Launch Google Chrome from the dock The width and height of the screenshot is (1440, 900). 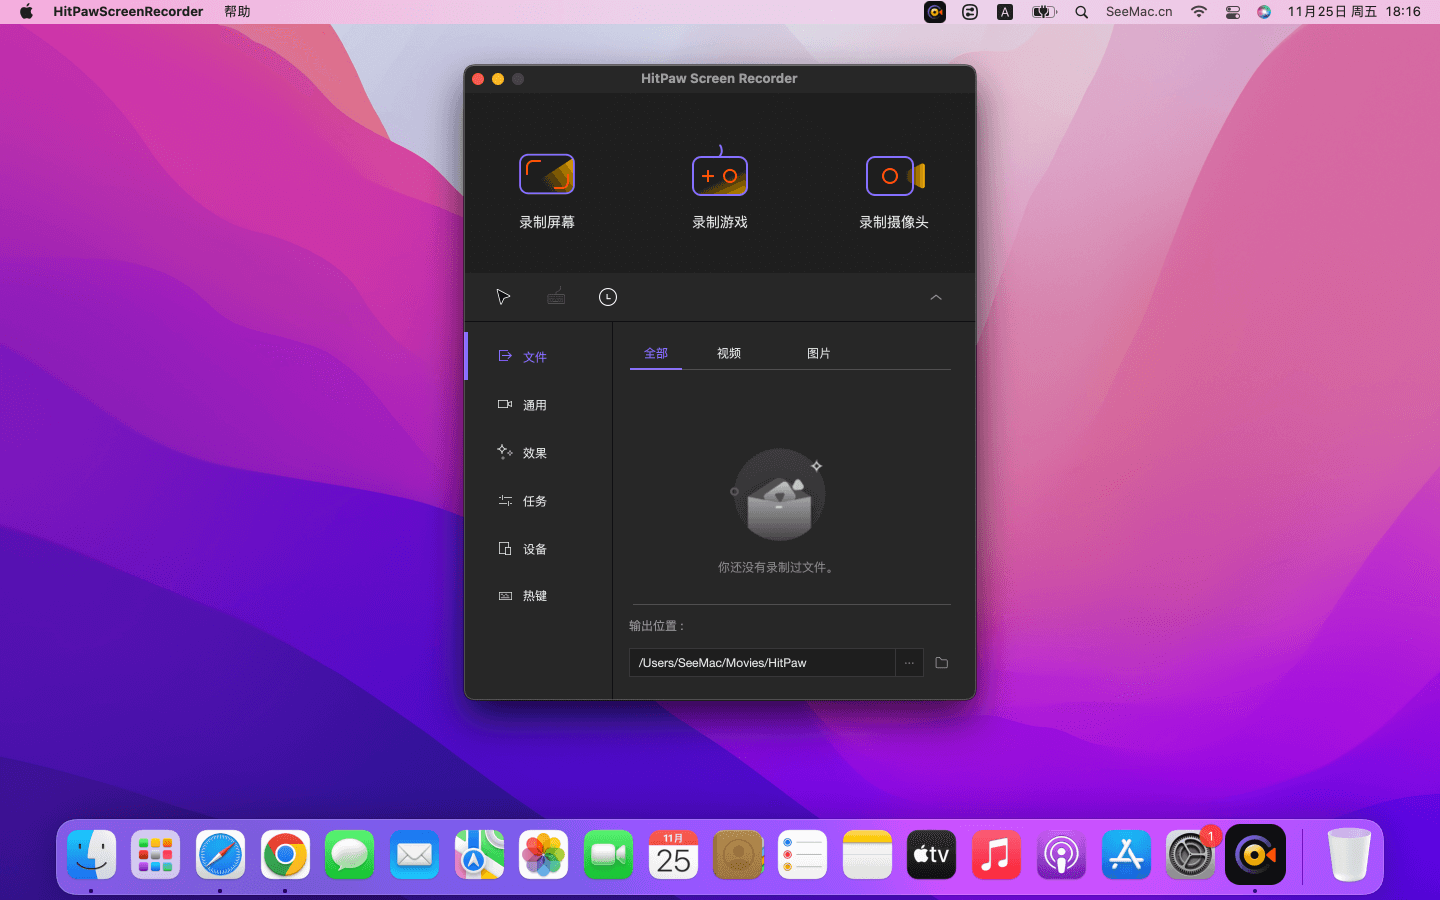click(285, 855)
